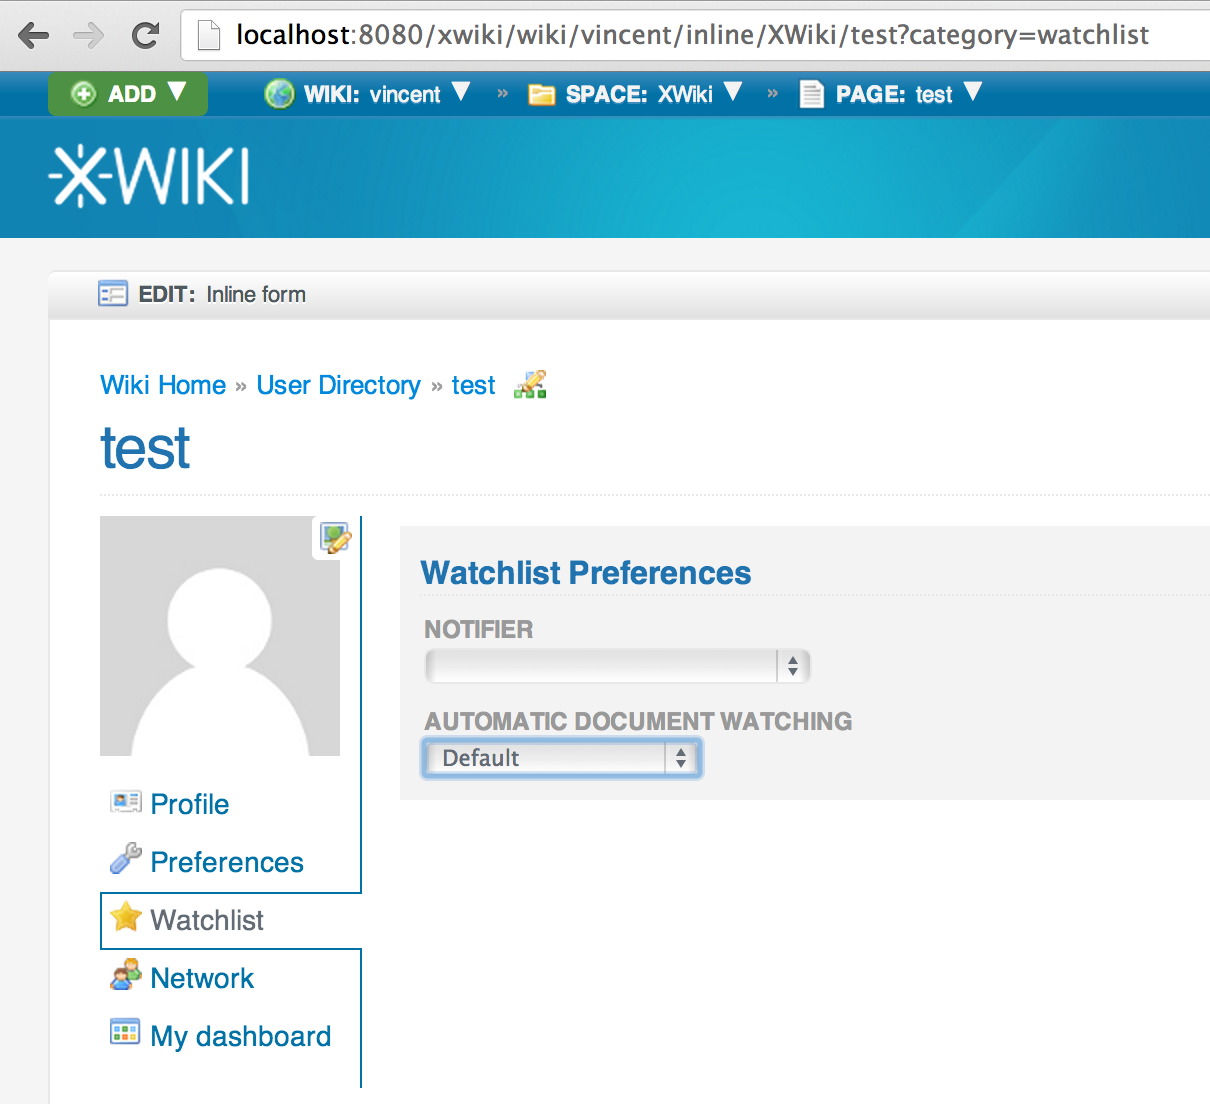Viewport: 1210px width, 1104px height.
Task: Click the Watchlist star icon
Action: coord(126,917)
